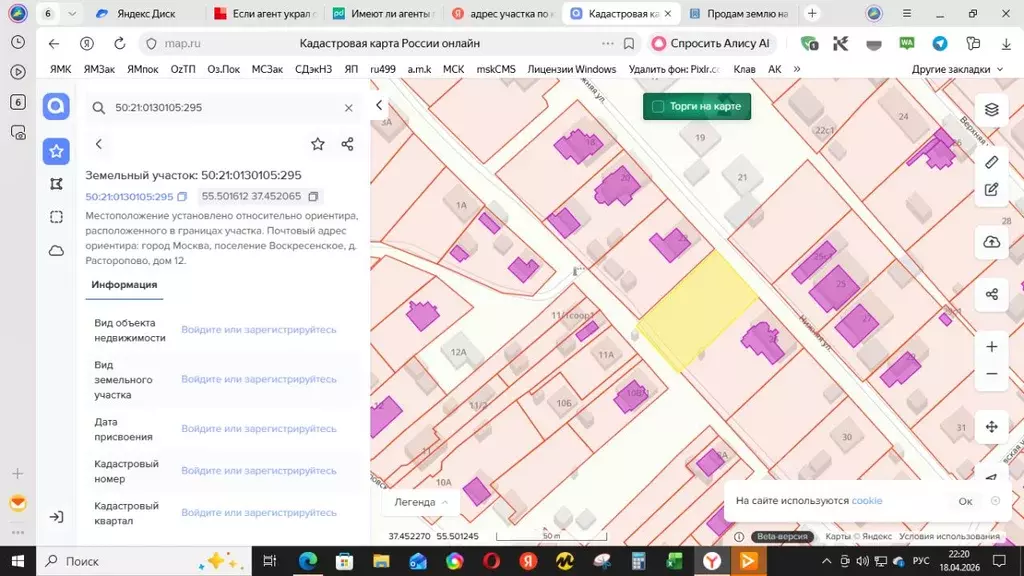
Task: Select the ruler measurement tool
Action: (x=991, y=162)
